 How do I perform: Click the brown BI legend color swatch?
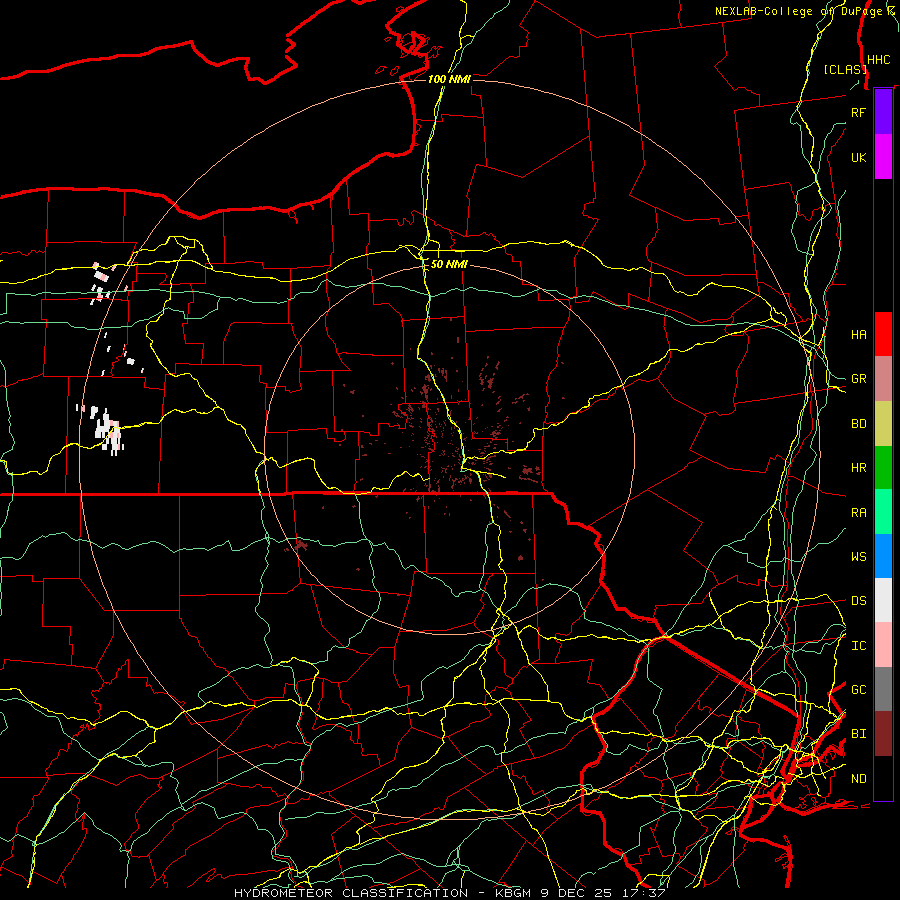click(883, 734)
